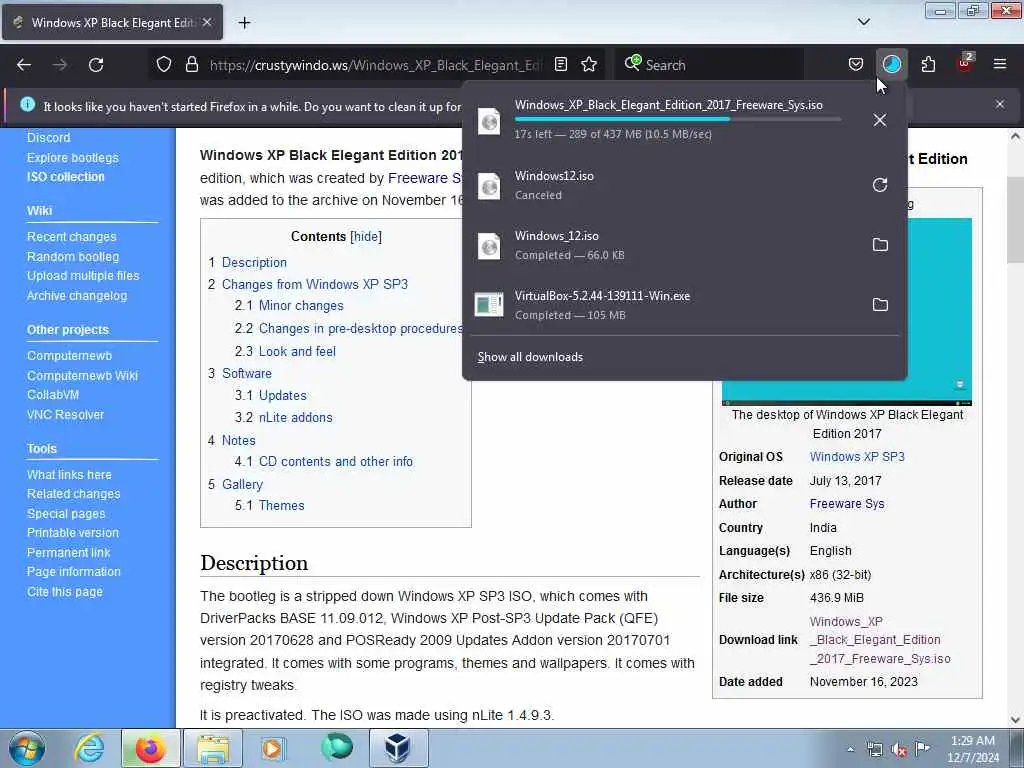Click the Search box in toolbar

(709, 65)
